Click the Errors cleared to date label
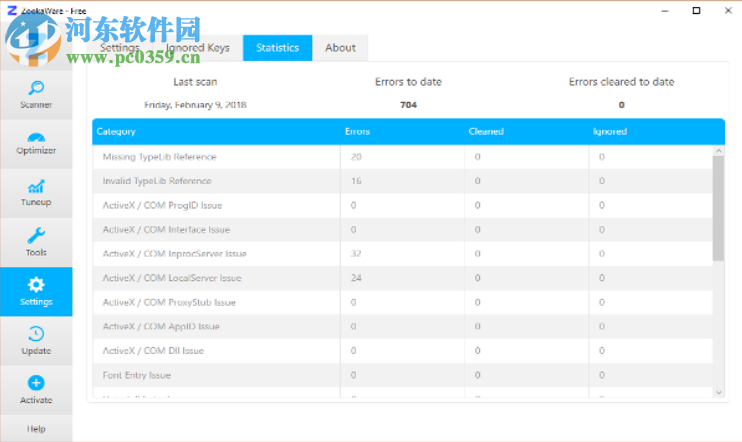Screen dimensions: 742x442 click(621, 82)
